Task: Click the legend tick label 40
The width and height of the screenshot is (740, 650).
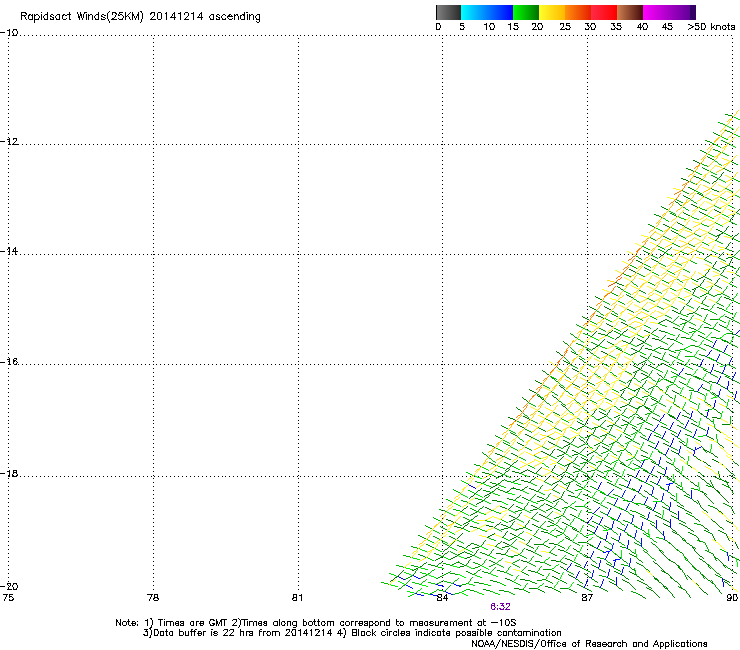Action: [642, 27]
